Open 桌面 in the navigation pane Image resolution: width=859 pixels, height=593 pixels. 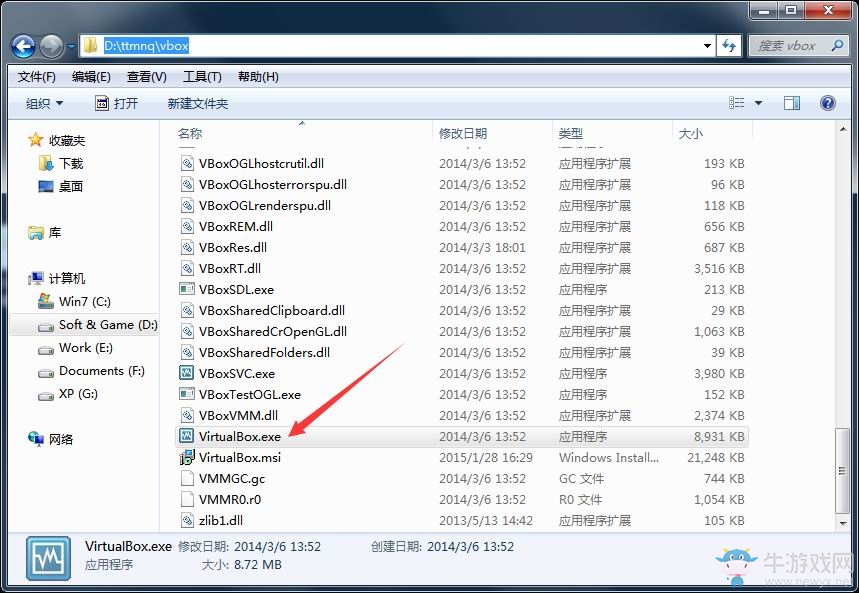point(71,186)
